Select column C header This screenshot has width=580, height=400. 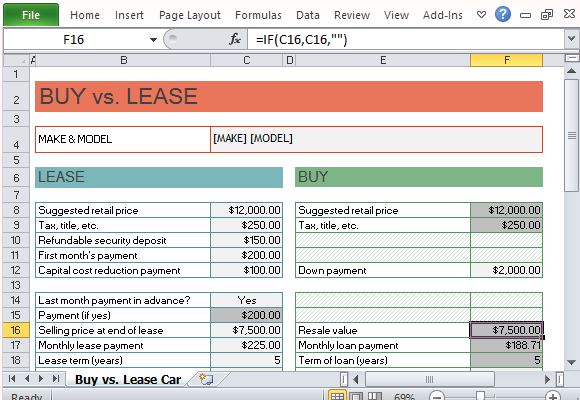(x=247, y=60)
